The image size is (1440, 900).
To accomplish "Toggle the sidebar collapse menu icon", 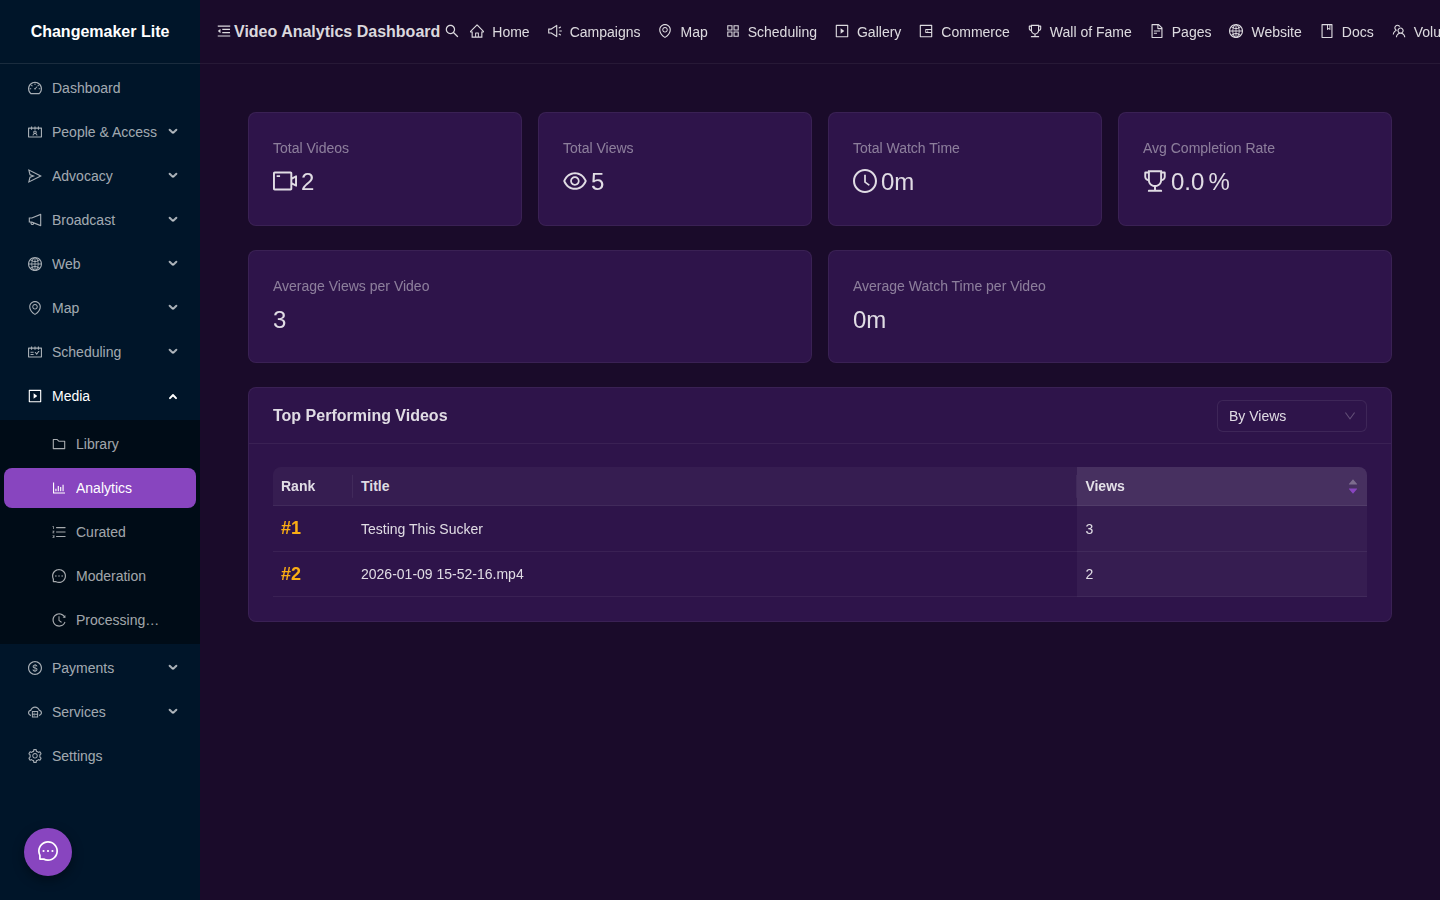I will (224, 31).
